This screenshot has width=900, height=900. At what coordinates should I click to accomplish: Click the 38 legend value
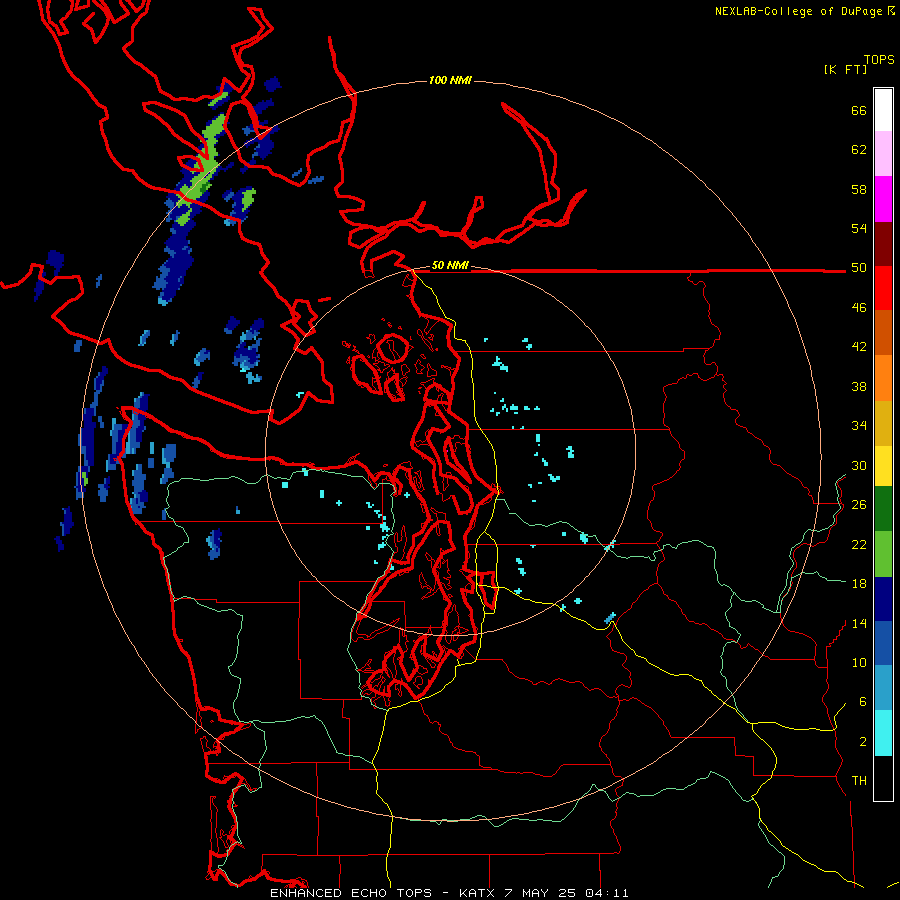(859, 386)
